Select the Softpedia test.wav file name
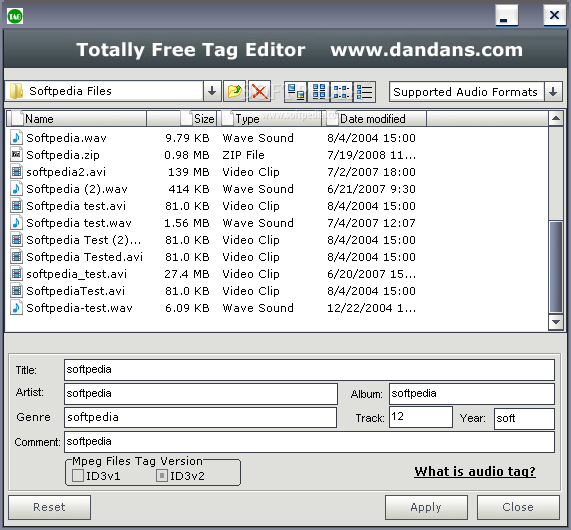 click(x=79, y=223)
